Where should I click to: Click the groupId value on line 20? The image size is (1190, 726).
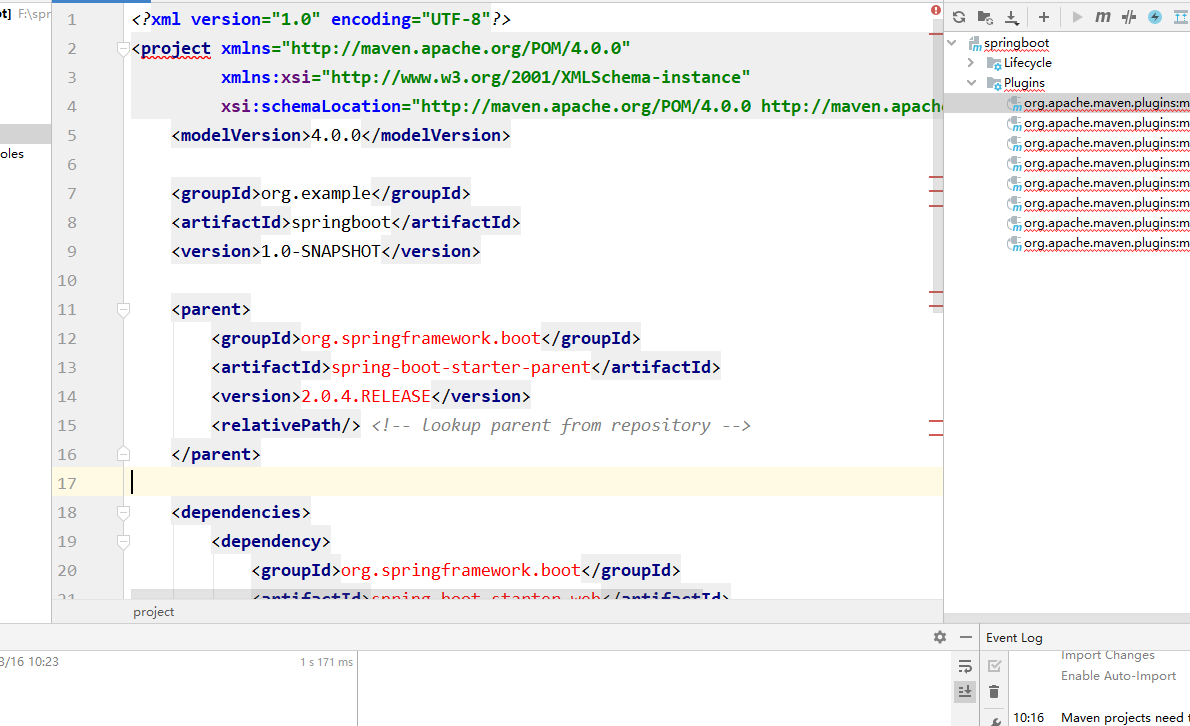coord(461,570)
